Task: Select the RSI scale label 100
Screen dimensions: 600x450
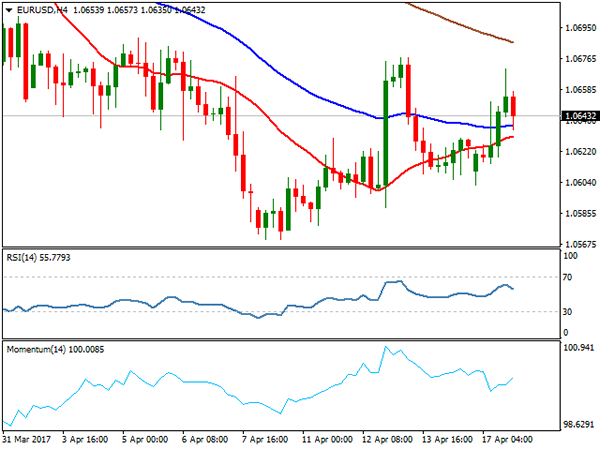Action: (x=570, y=256)
